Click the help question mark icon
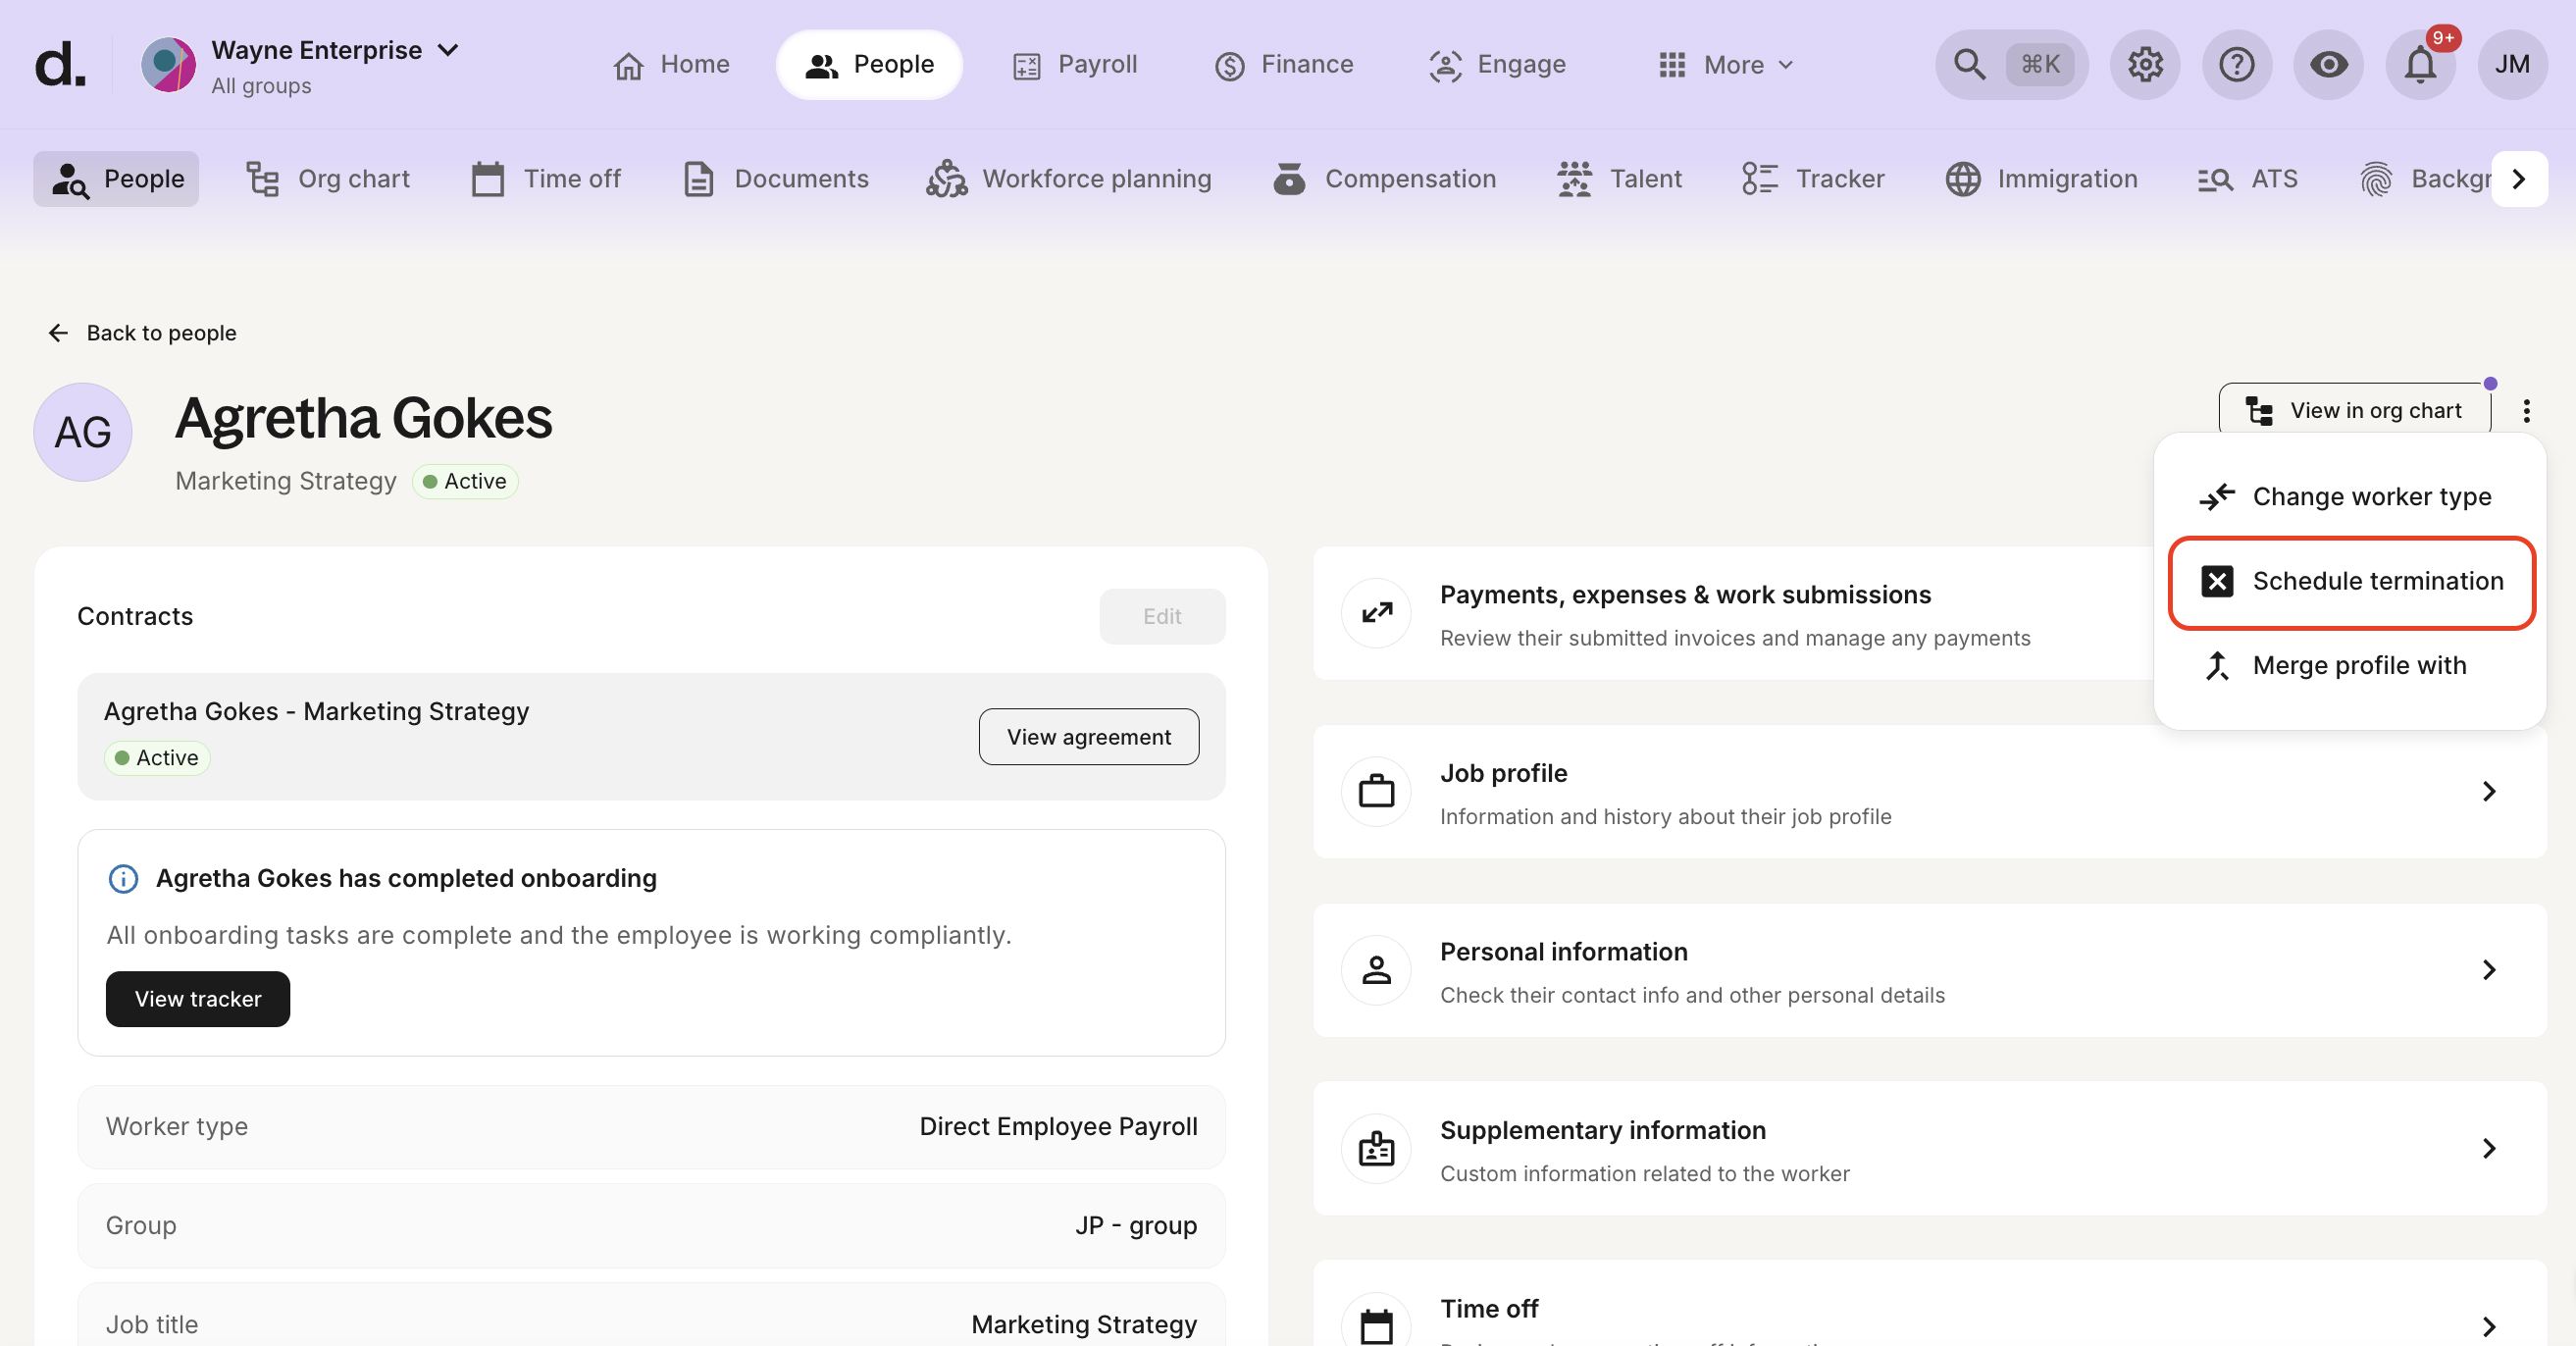2576x1346 pixels. pos(2236,65)
